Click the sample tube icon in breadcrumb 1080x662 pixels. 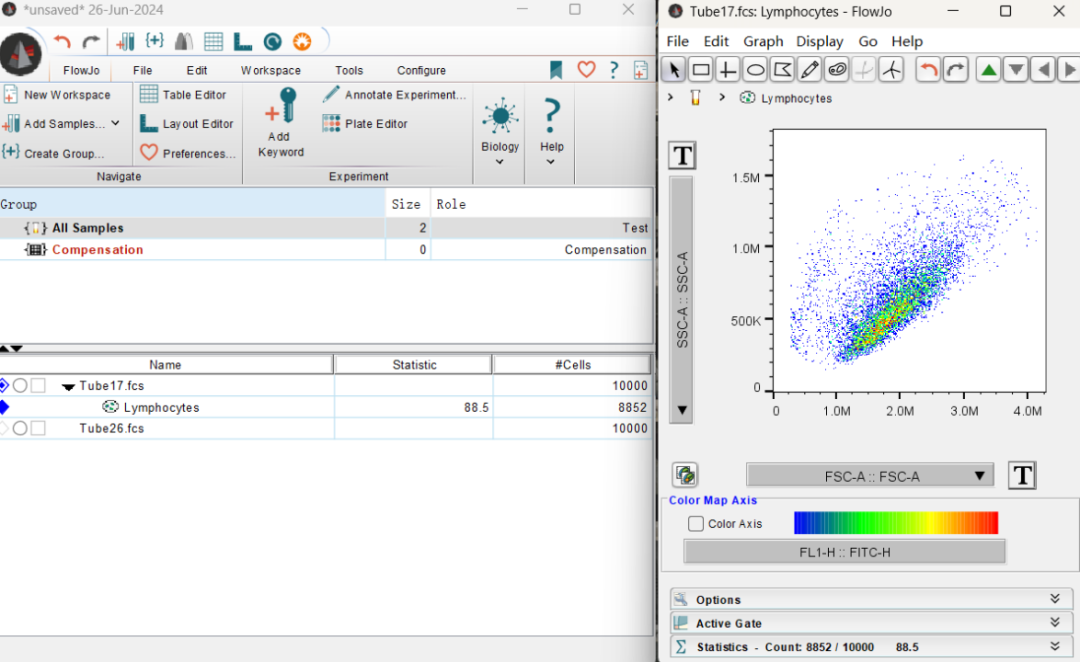tap(695, 98)
